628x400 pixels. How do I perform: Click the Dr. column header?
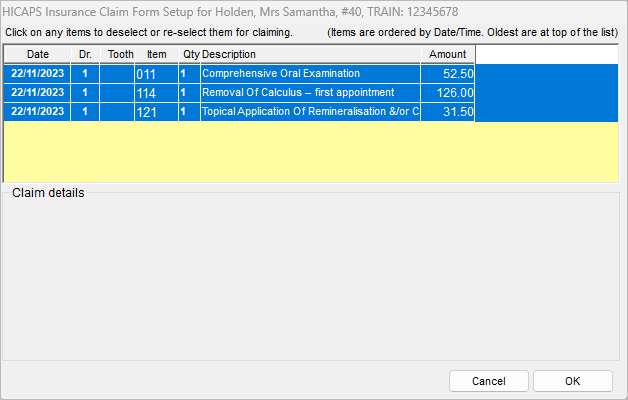pos(85,54)
